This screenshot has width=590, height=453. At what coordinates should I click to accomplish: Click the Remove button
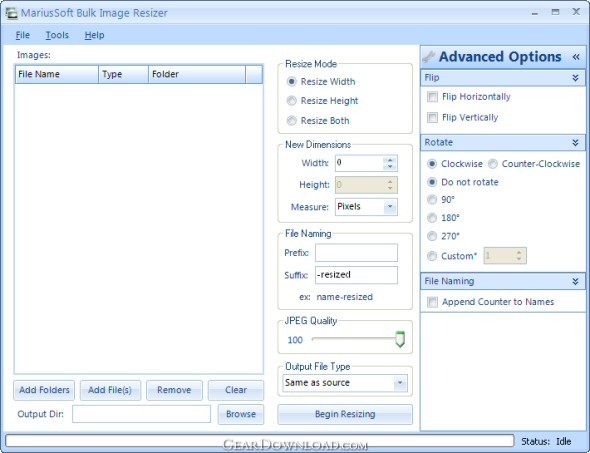point(174,390)
